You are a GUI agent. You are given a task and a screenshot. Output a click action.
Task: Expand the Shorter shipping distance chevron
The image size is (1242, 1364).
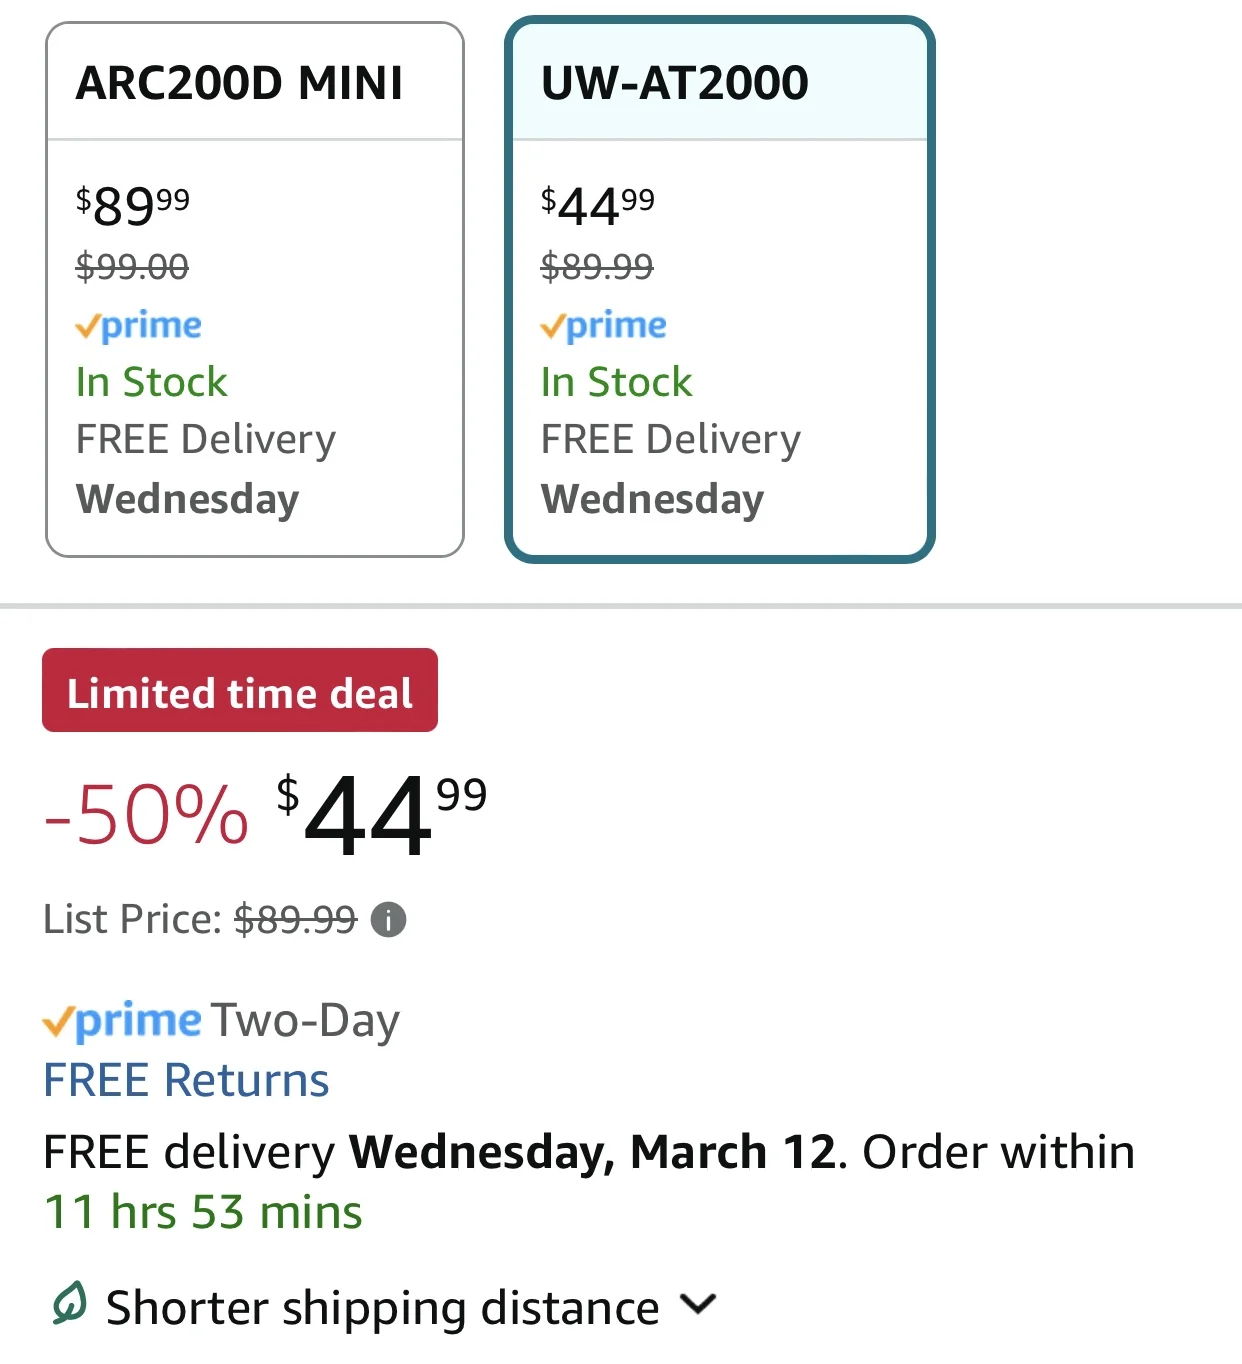[x=698, y=1304]
